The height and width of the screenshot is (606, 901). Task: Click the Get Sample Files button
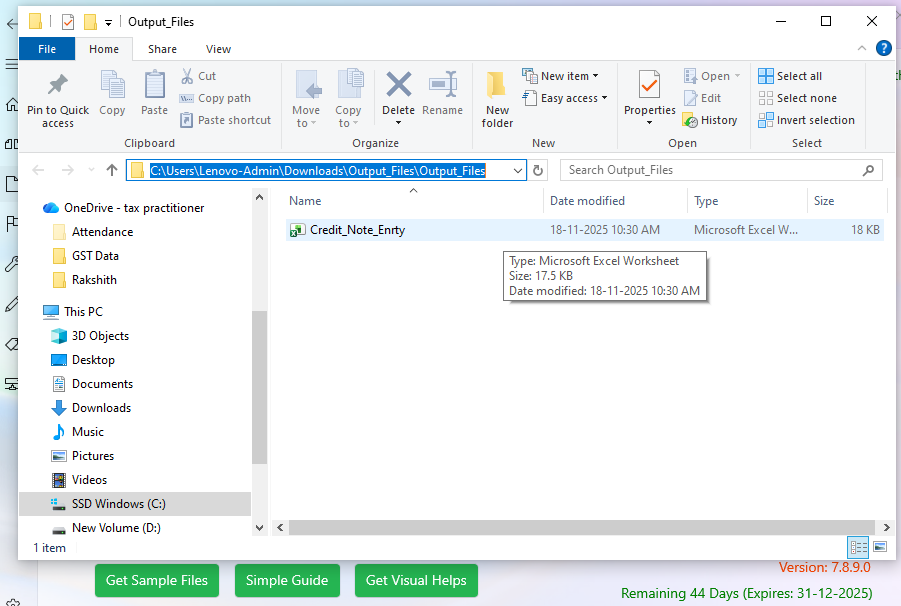(x=157, y=580)
